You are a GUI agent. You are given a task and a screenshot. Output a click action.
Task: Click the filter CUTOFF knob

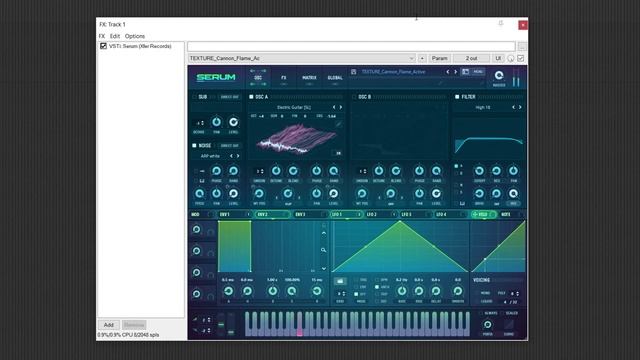479,171
